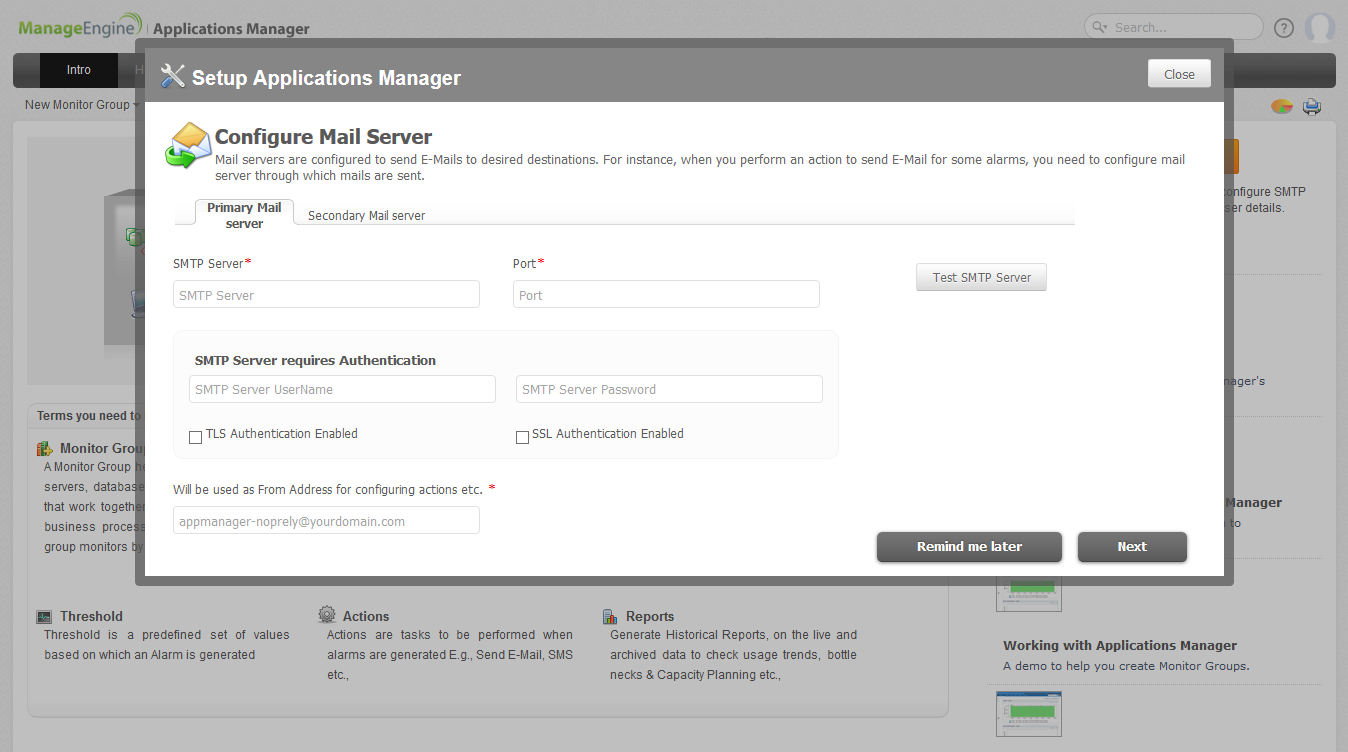Click the 'SMTP Server requires Authentication' label

pos(315,360)
